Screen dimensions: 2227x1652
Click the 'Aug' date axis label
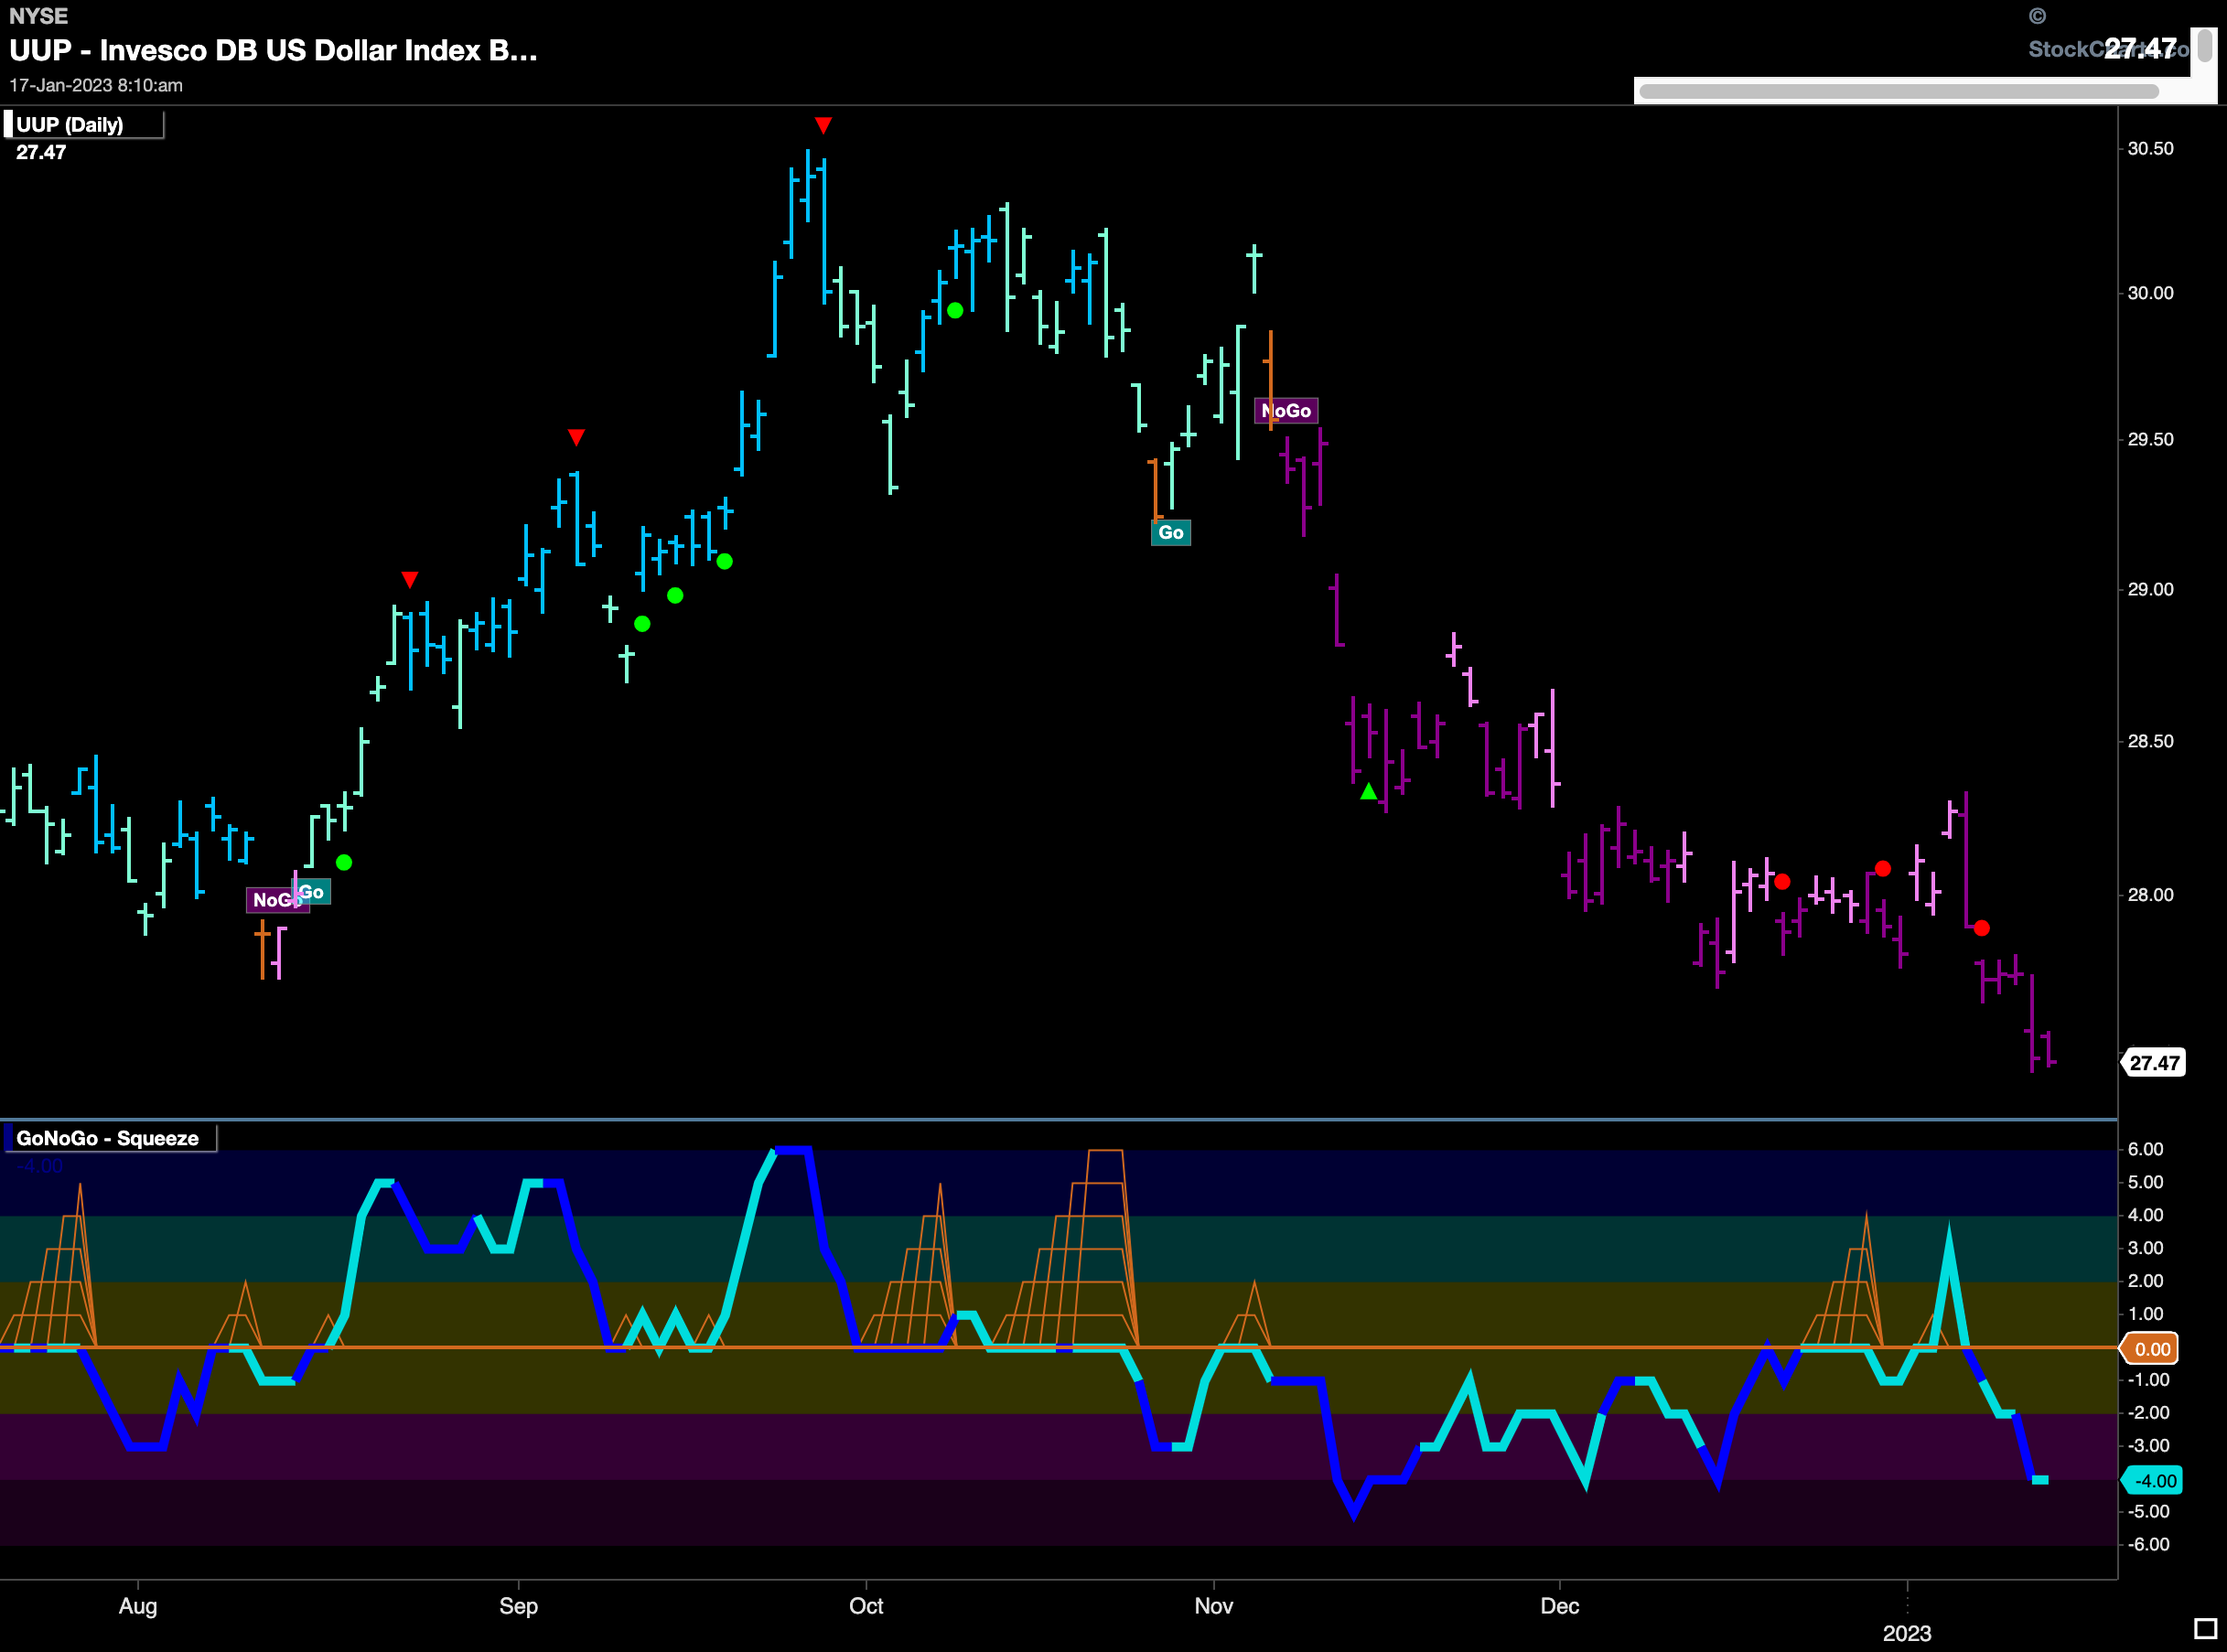coord(138,1606)
